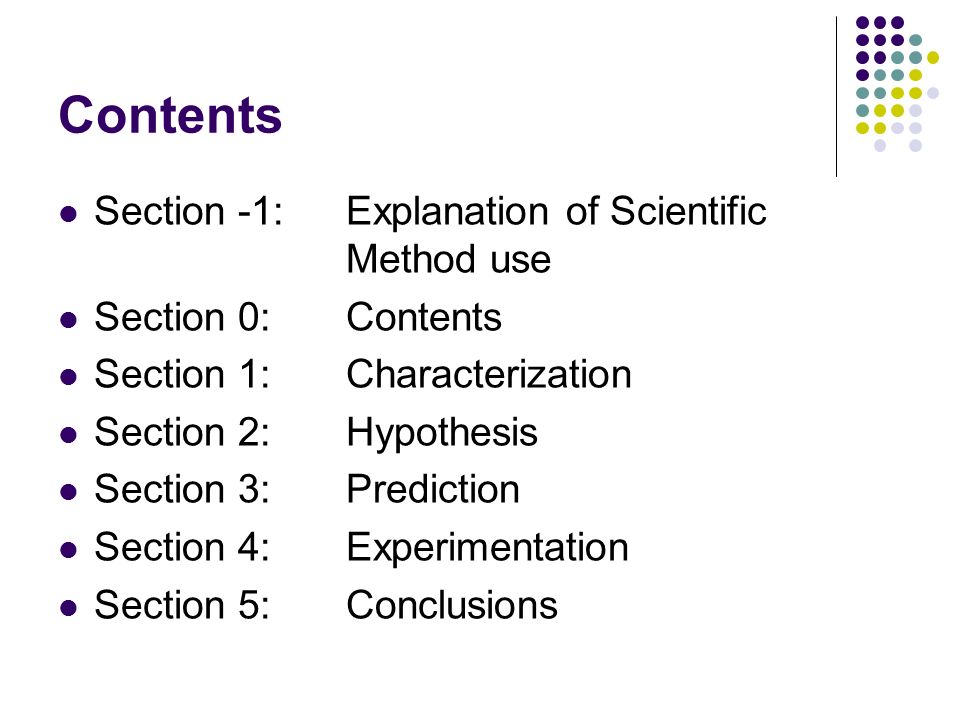
Task: Select the "Section 2:" label
Action: click(182, 432)
